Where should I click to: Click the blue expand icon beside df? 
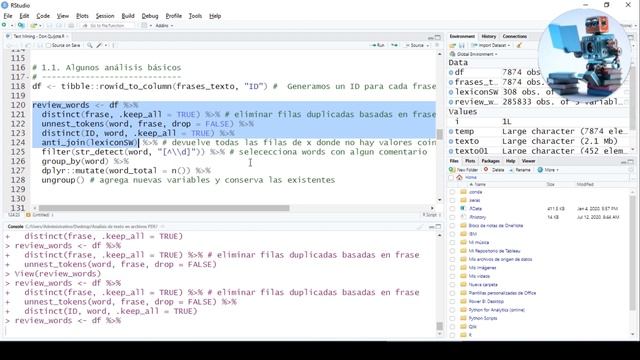coord(451,72)
